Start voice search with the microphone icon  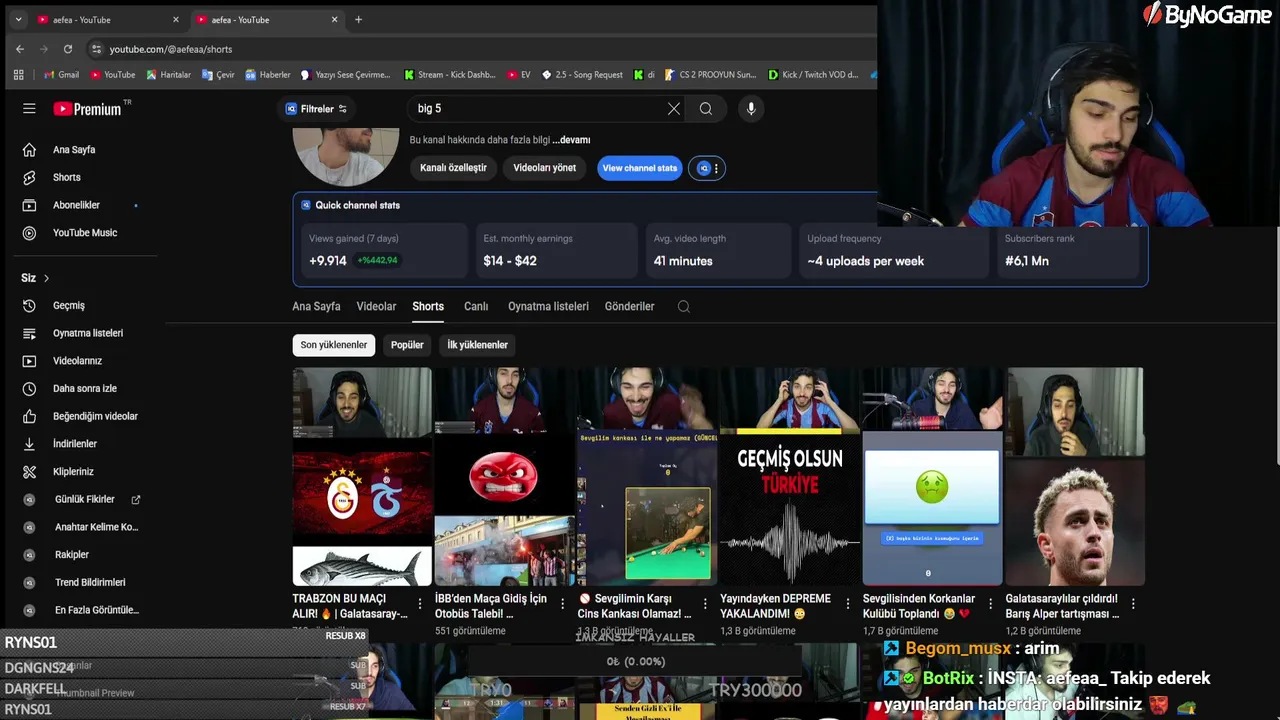pos(751,109)
